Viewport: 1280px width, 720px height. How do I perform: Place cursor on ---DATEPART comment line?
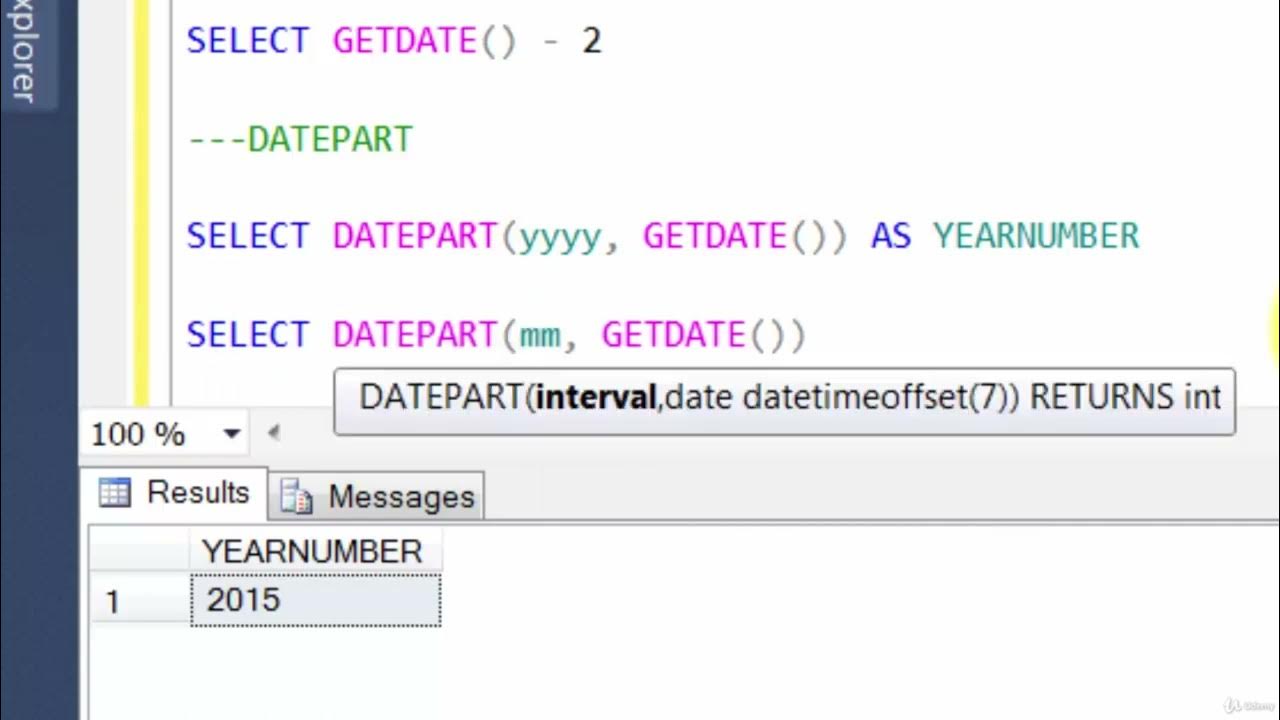[299, 139]
